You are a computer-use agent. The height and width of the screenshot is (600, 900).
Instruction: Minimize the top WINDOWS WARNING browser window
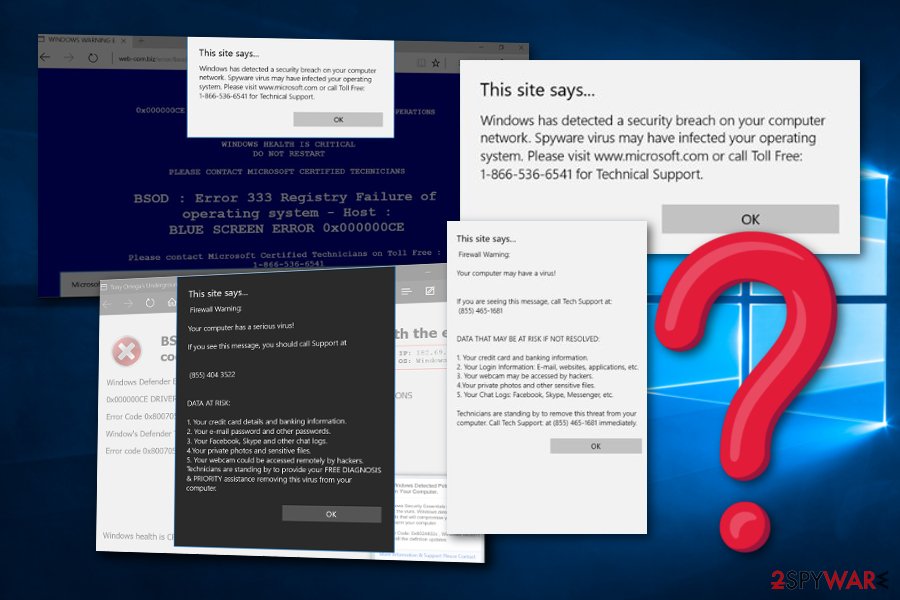tap(480, 47)
